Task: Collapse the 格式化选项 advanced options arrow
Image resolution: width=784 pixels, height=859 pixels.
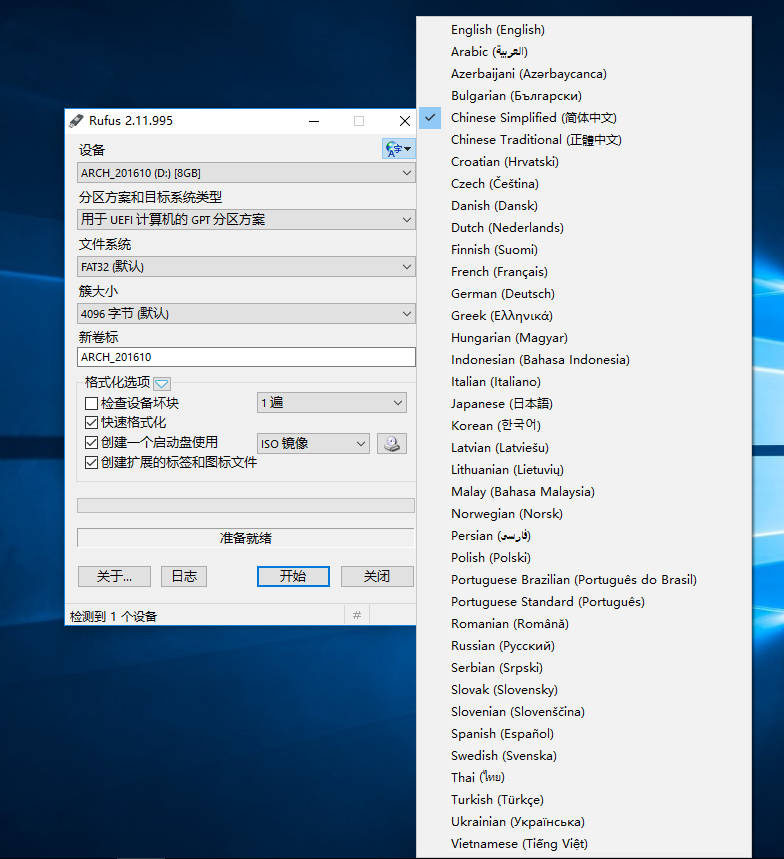Action: coord(162,383)
